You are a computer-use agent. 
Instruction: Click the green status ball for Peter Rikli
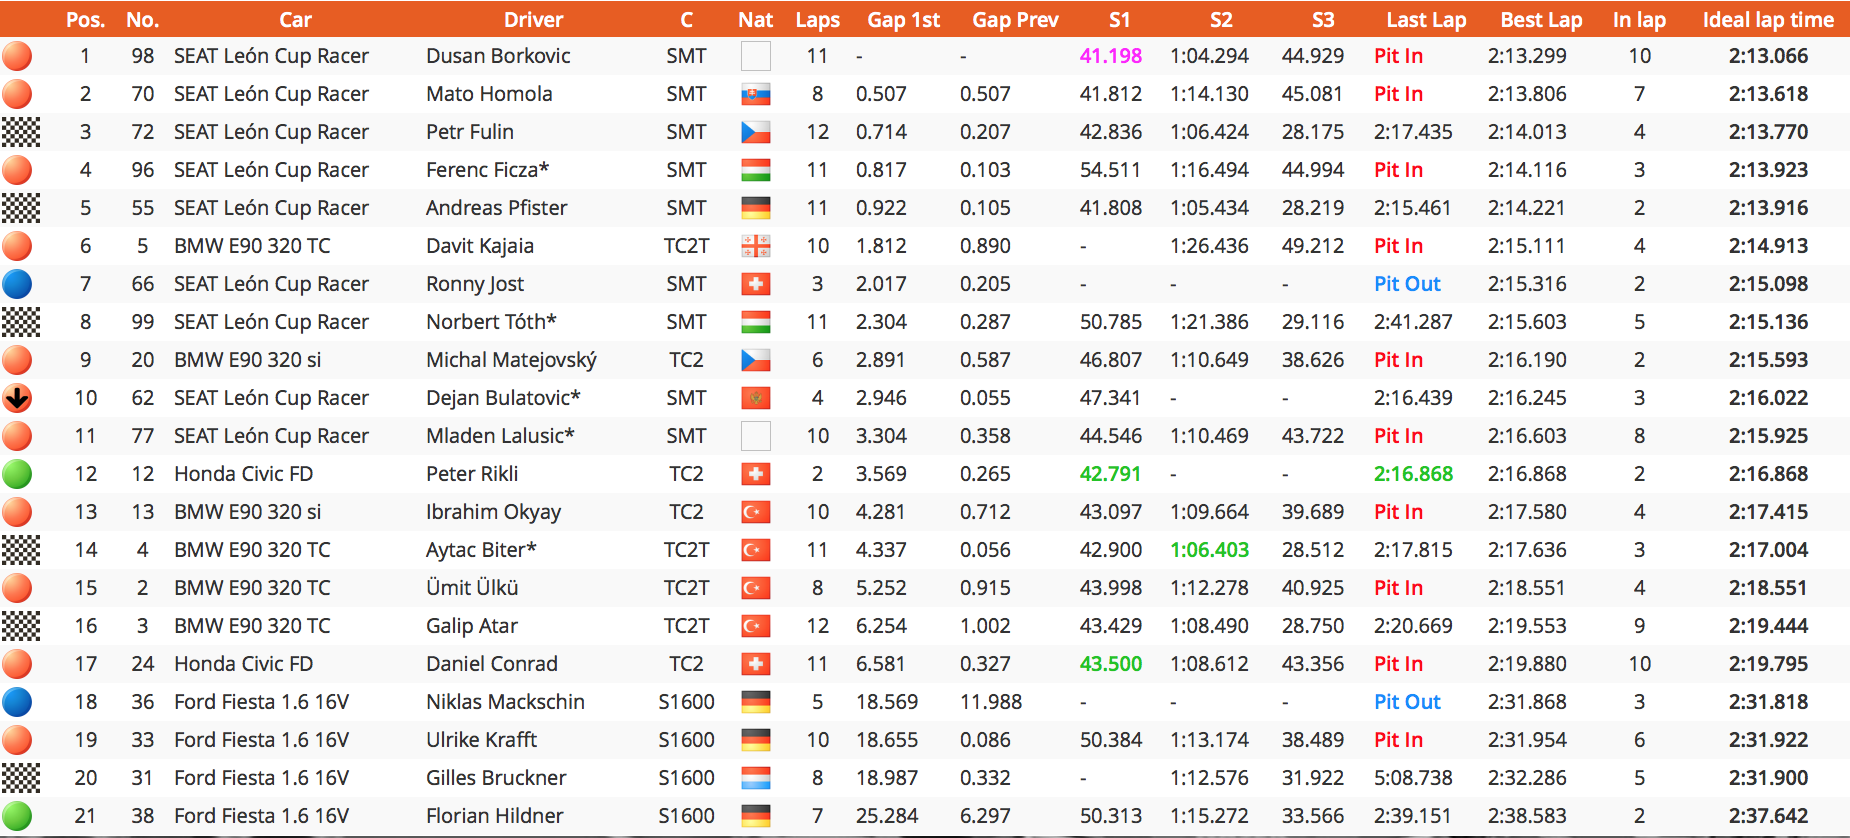point(17,474)
